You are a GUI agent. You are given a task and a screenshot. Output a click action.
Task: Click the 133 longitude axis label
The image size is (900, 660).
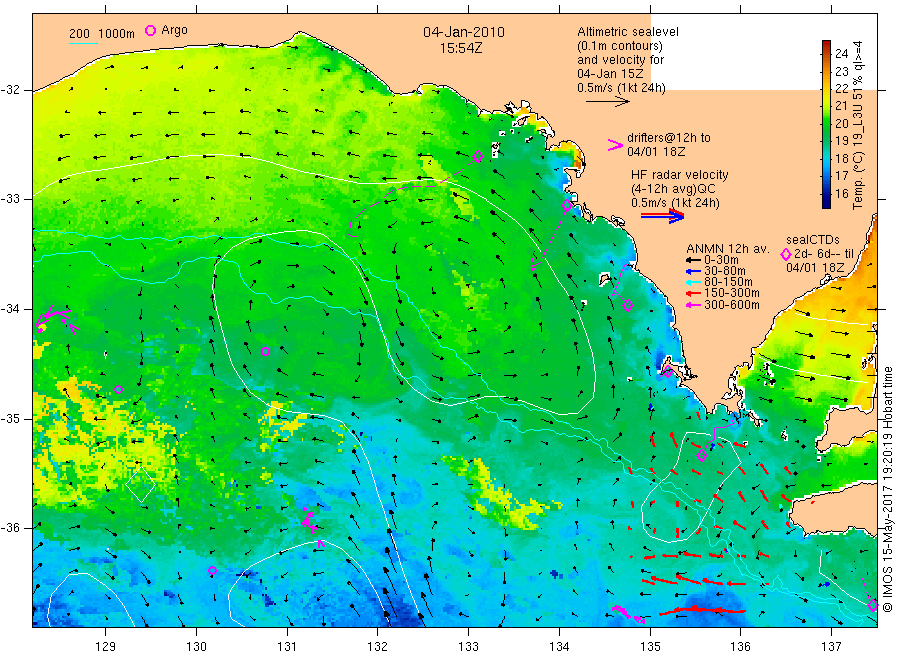pyautogui.click(x=468, y=646)
